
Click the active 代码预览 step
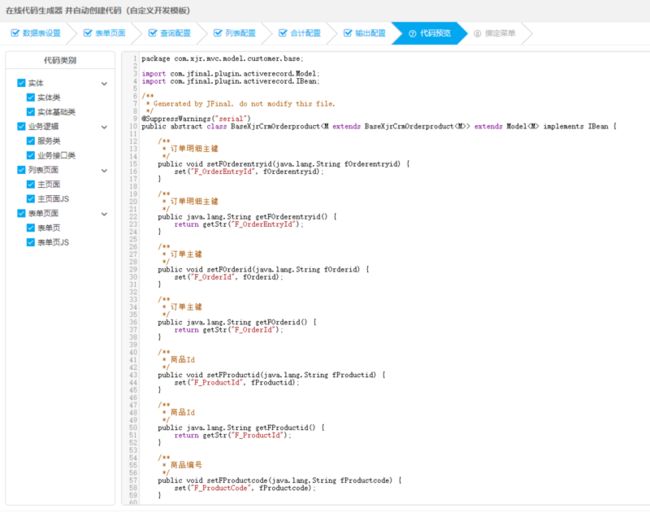(x=429, y=33)
